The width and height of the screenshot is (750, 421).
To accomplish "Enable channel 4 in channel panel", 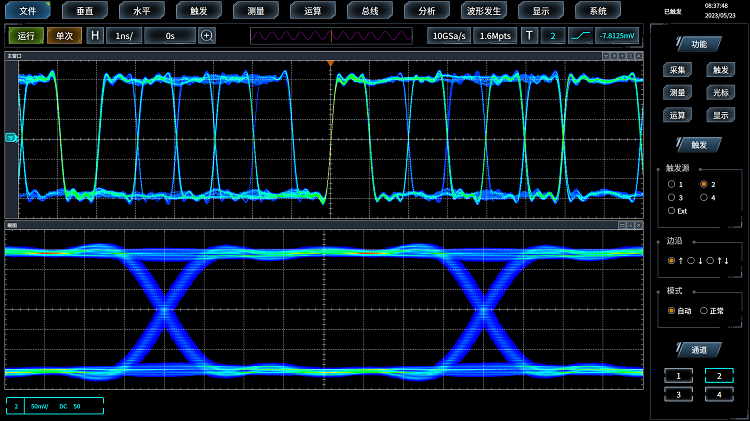I will [718, 394].
